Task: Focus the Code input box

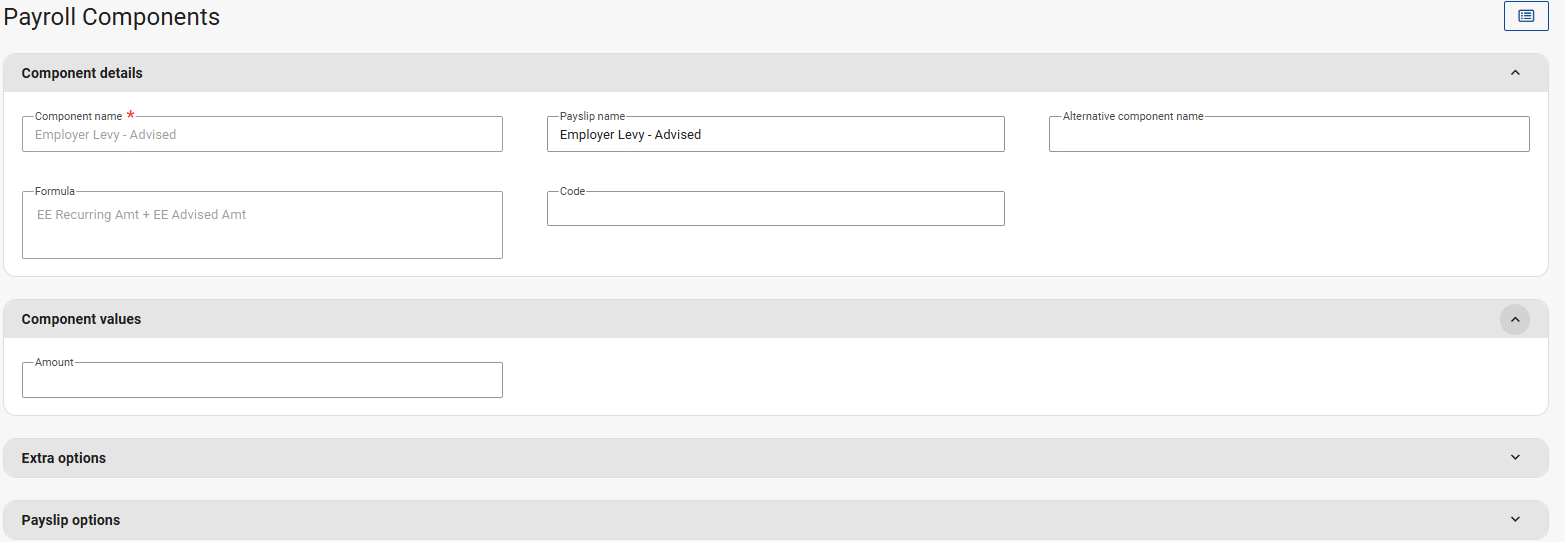Action: tap(775, 209)
